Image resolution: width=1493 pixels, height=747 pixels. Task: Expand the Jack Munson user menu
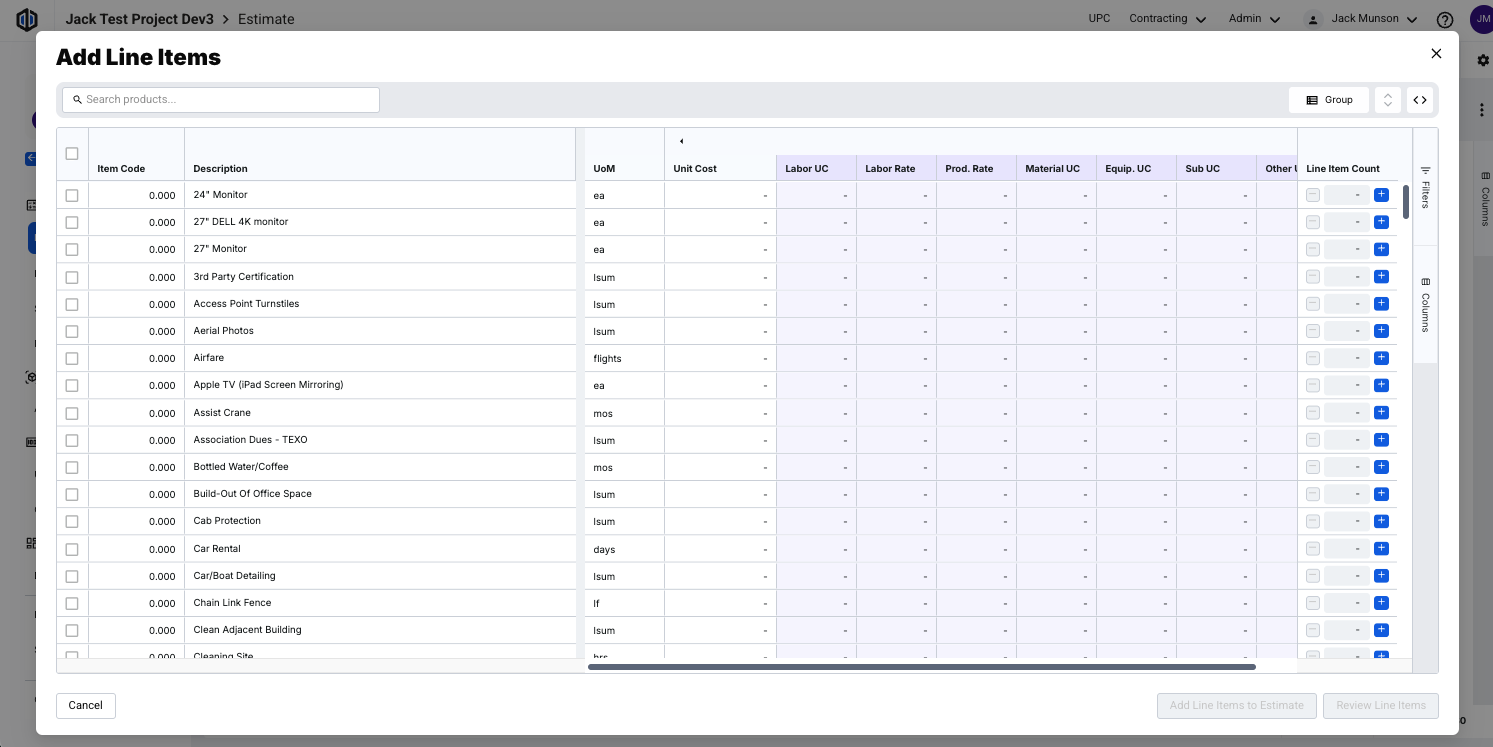pos(1362,19)
